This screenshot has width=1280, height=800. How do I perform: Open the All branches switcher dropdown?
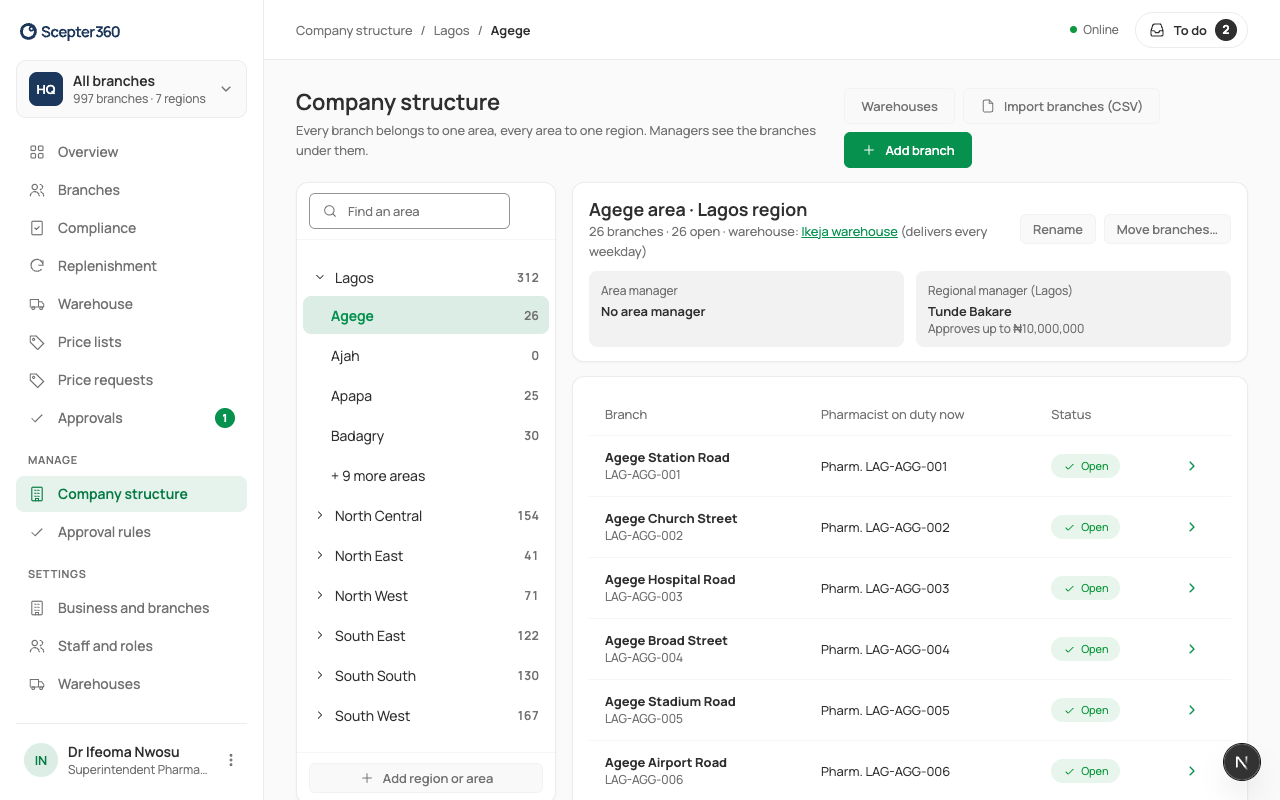(x=131, y=89)
